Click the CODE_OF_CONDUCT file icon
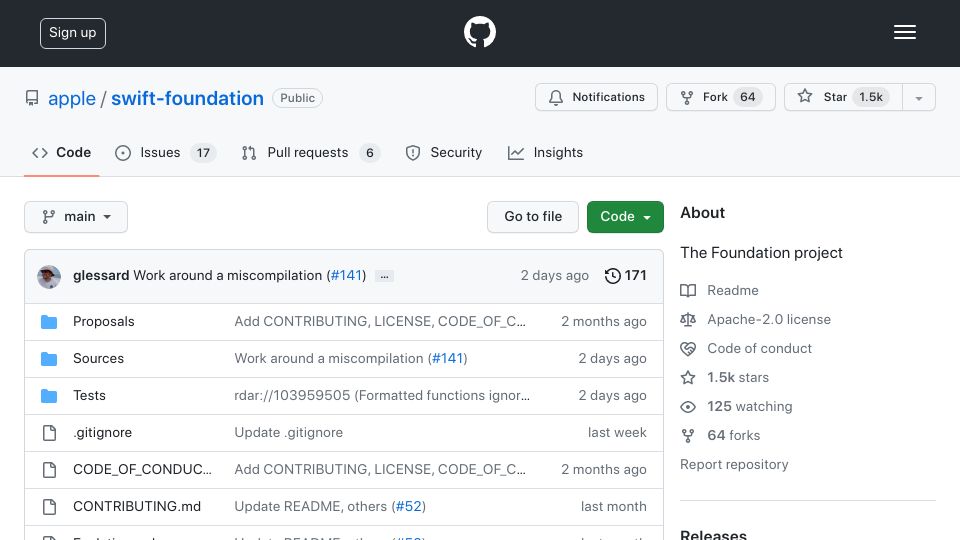The height and width of the screenshot is (540, 960). 49,470
